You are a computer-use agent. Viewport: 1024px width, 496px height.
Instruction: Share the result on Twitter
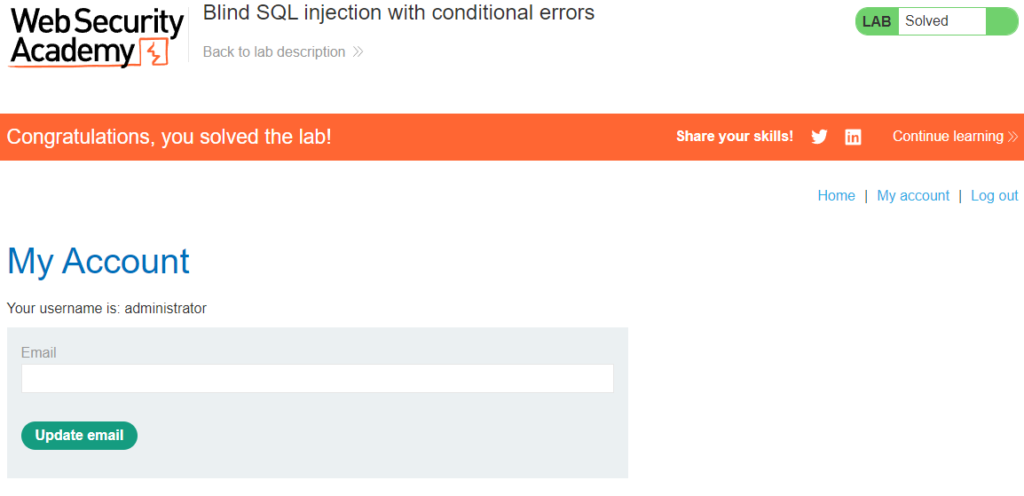(x=819, y=137)
